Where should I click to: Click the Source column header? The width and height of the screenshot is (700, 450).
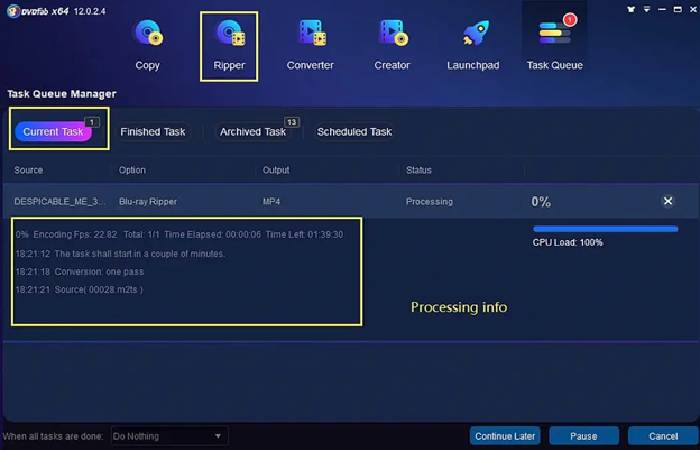point(29,170)
